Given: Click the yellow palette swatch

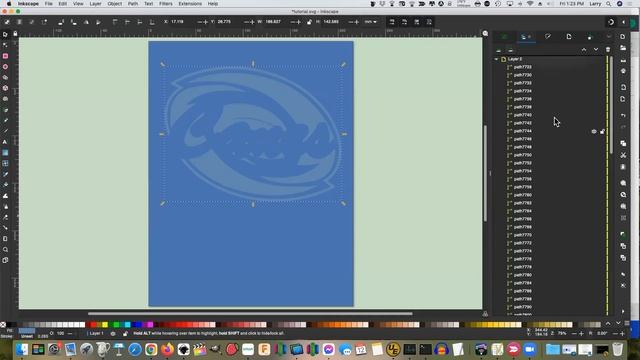Looking at the screenshot, I should point(105,325).
